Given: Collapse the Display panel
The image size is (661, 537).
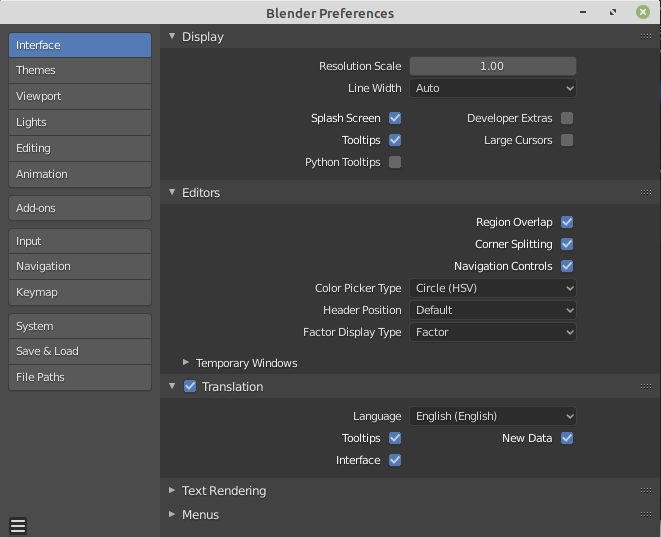Looking at the screenshot, I should (172, 36).
